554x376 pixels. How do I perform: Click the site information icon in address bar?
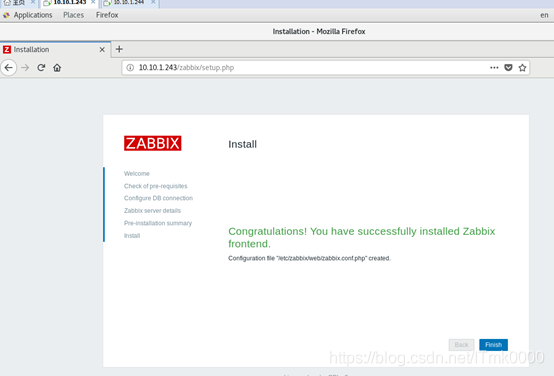click(130, 67)
